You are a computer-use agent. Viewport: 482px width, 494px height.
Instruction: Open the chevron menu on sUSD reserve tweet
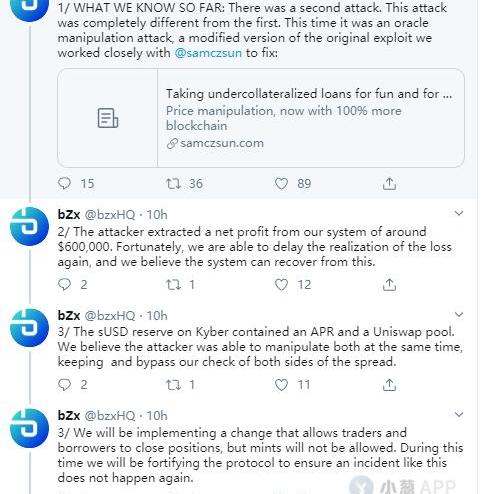coord(459,314)
